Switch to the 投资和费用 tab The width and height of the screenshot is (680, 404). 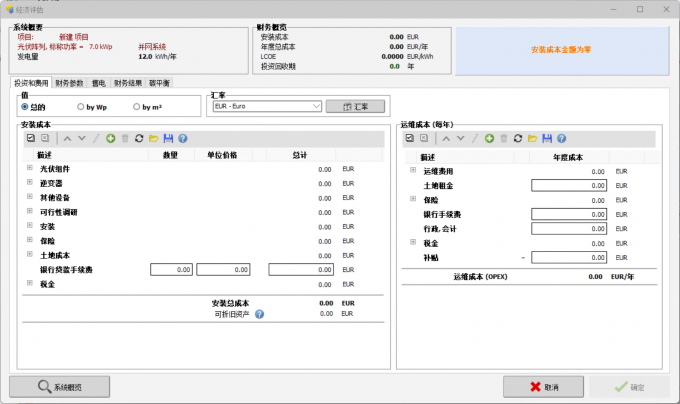[31, 83]
